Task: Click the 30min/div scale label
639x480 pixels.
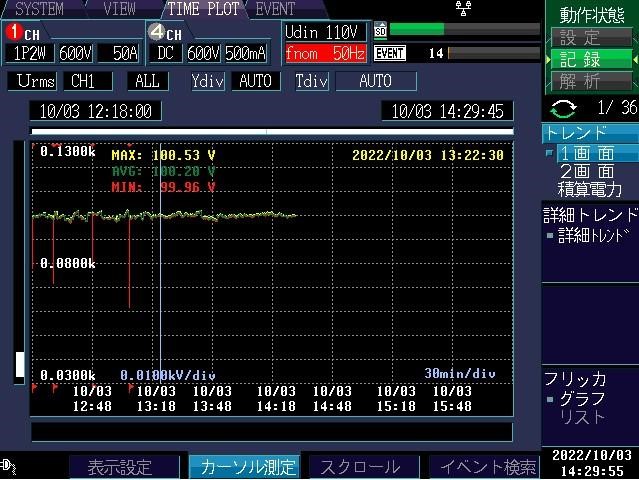Action: (460, 373)
